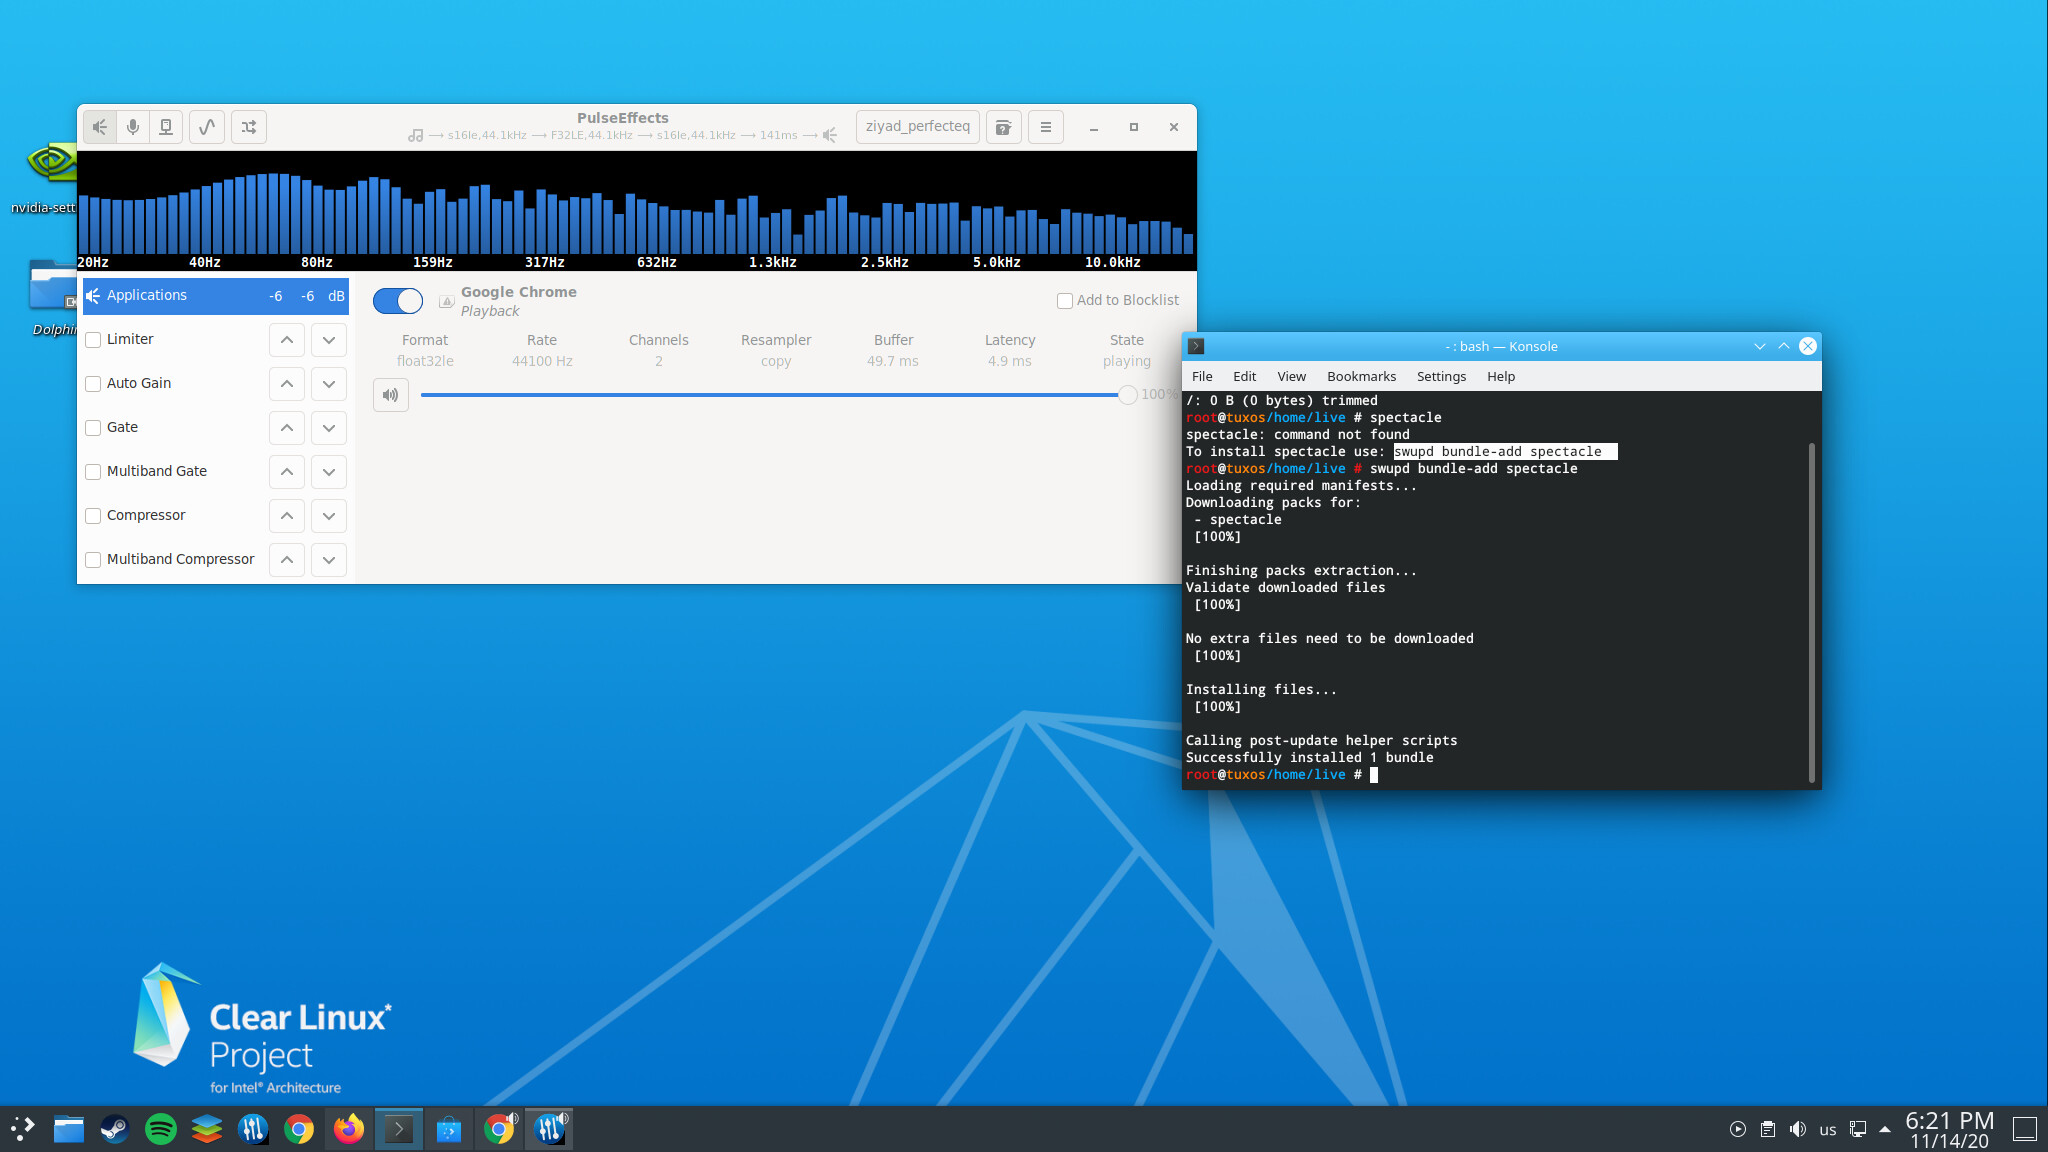Open Steam from the taskbar
The width and height of the screenshot is (2048, 1152).
pyautogui.click(x=114, y=1129)
